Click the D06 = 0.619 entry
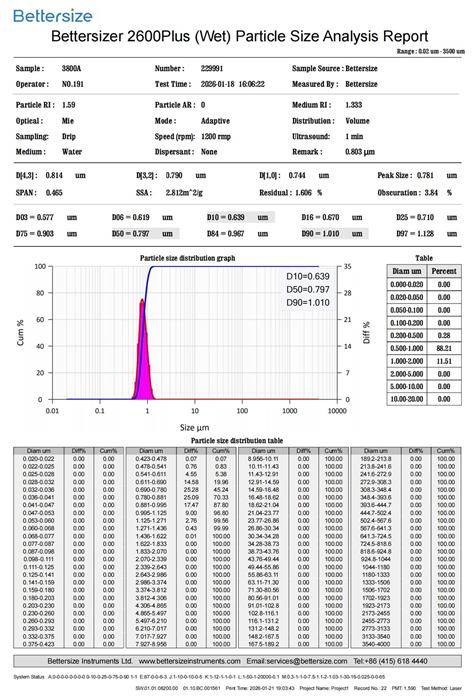 pos(142,217)
